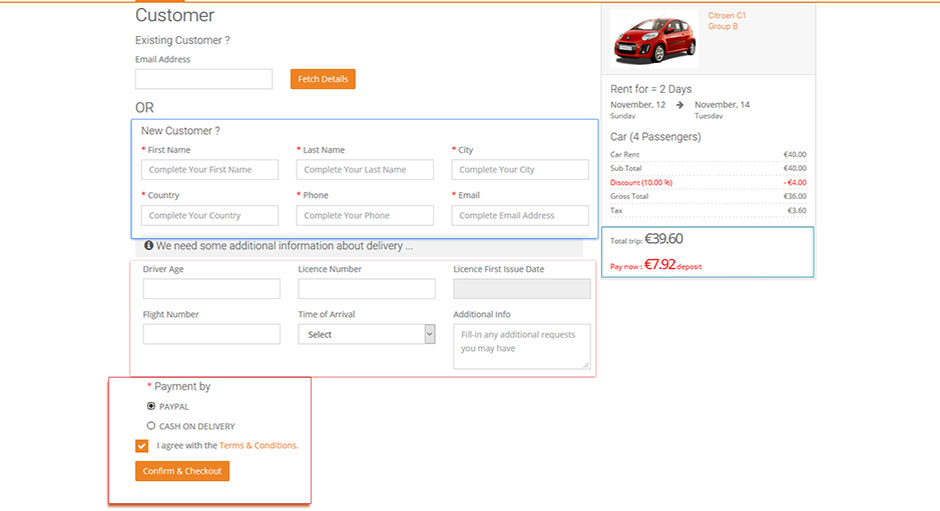Choose CASH ON DELIVERY payment option
Viewport: 940px width, 511px height.
pyautogui.click(x=151, y=426)
